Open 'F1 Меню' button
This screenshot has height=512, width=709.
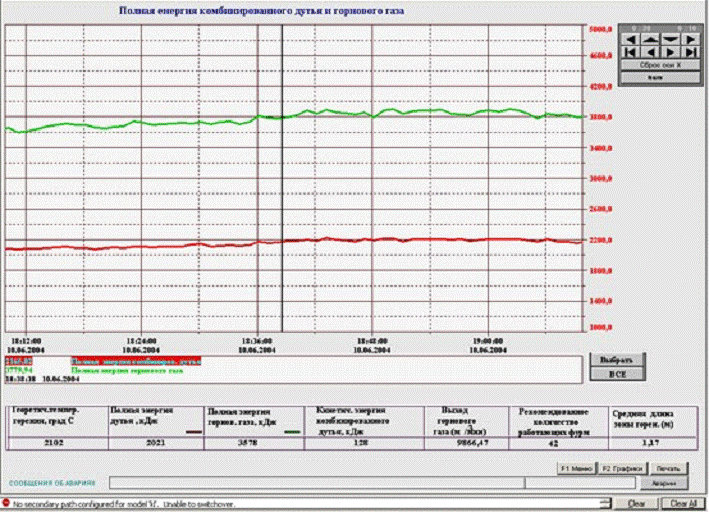577,469
